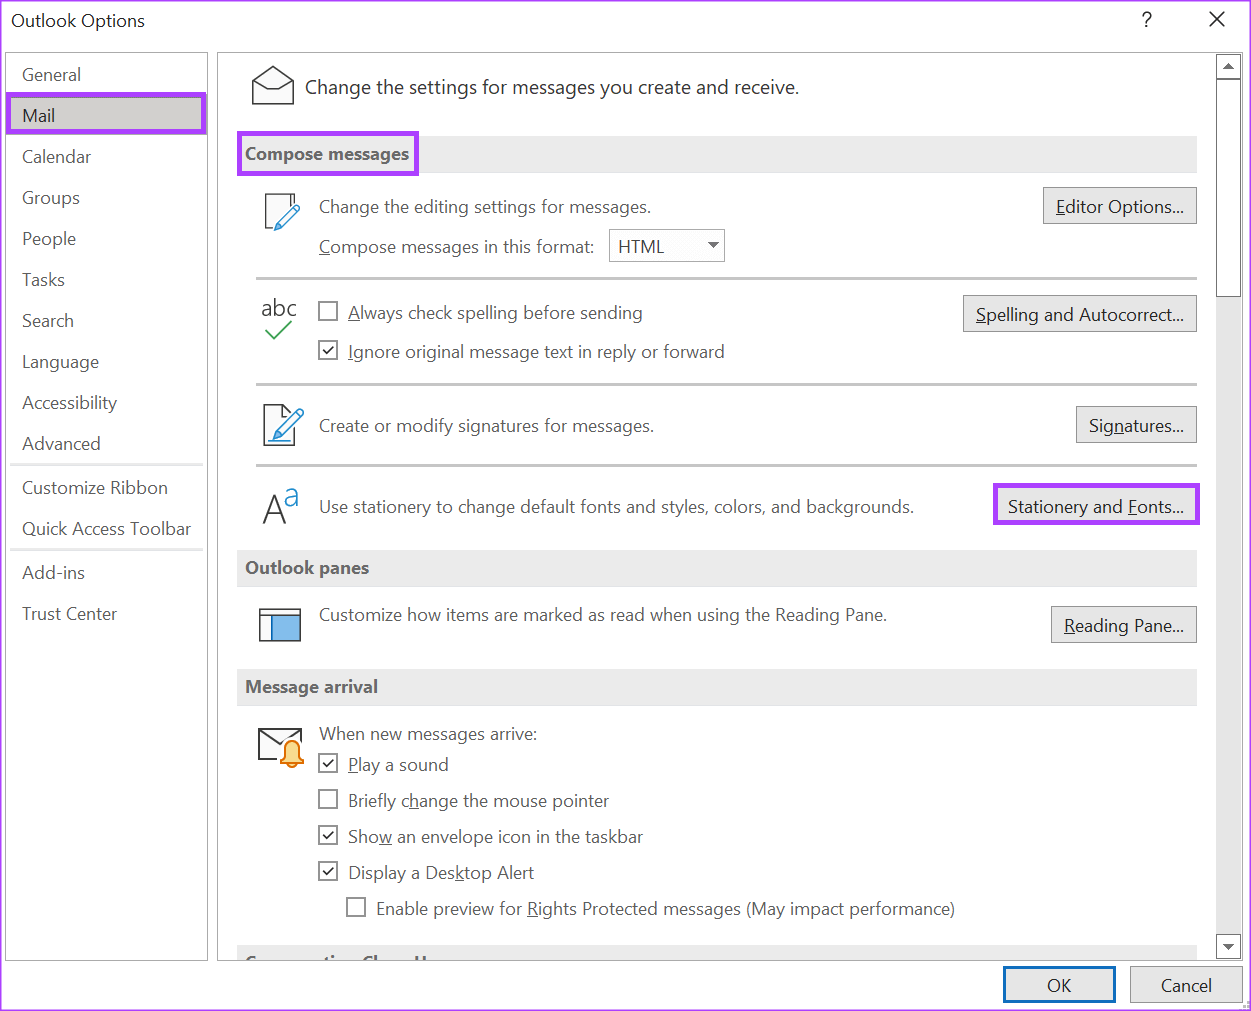Screen dimensions: 1251x1011
Task: Click the signature pen icon
Action: tap(283, 425)
